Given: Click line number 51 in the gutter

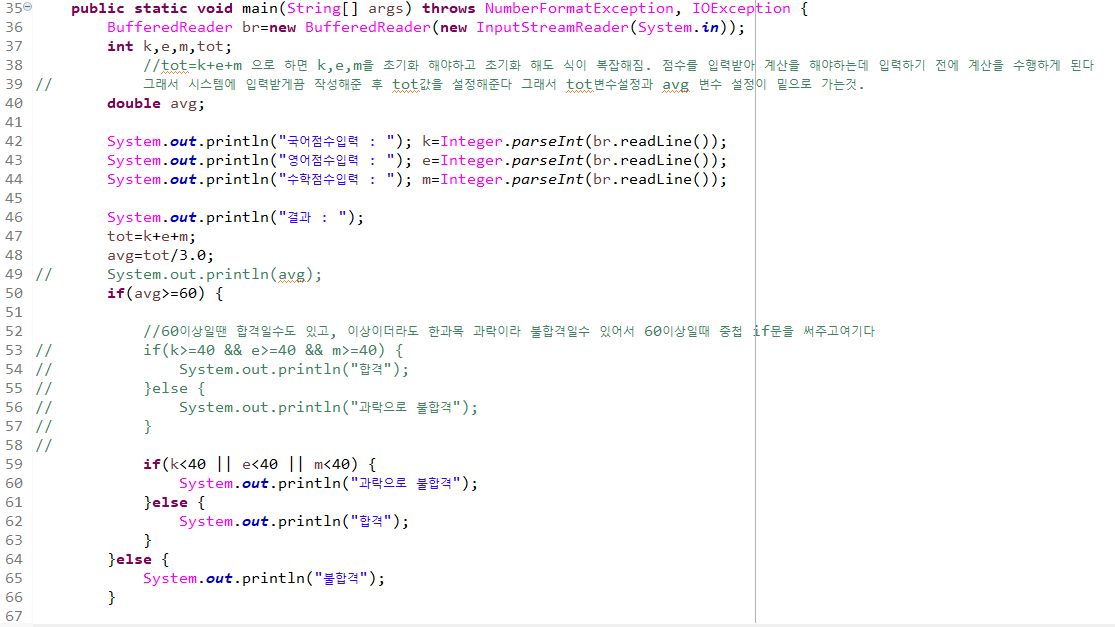Looking at the screenshot, I should (x=14, y=313).
